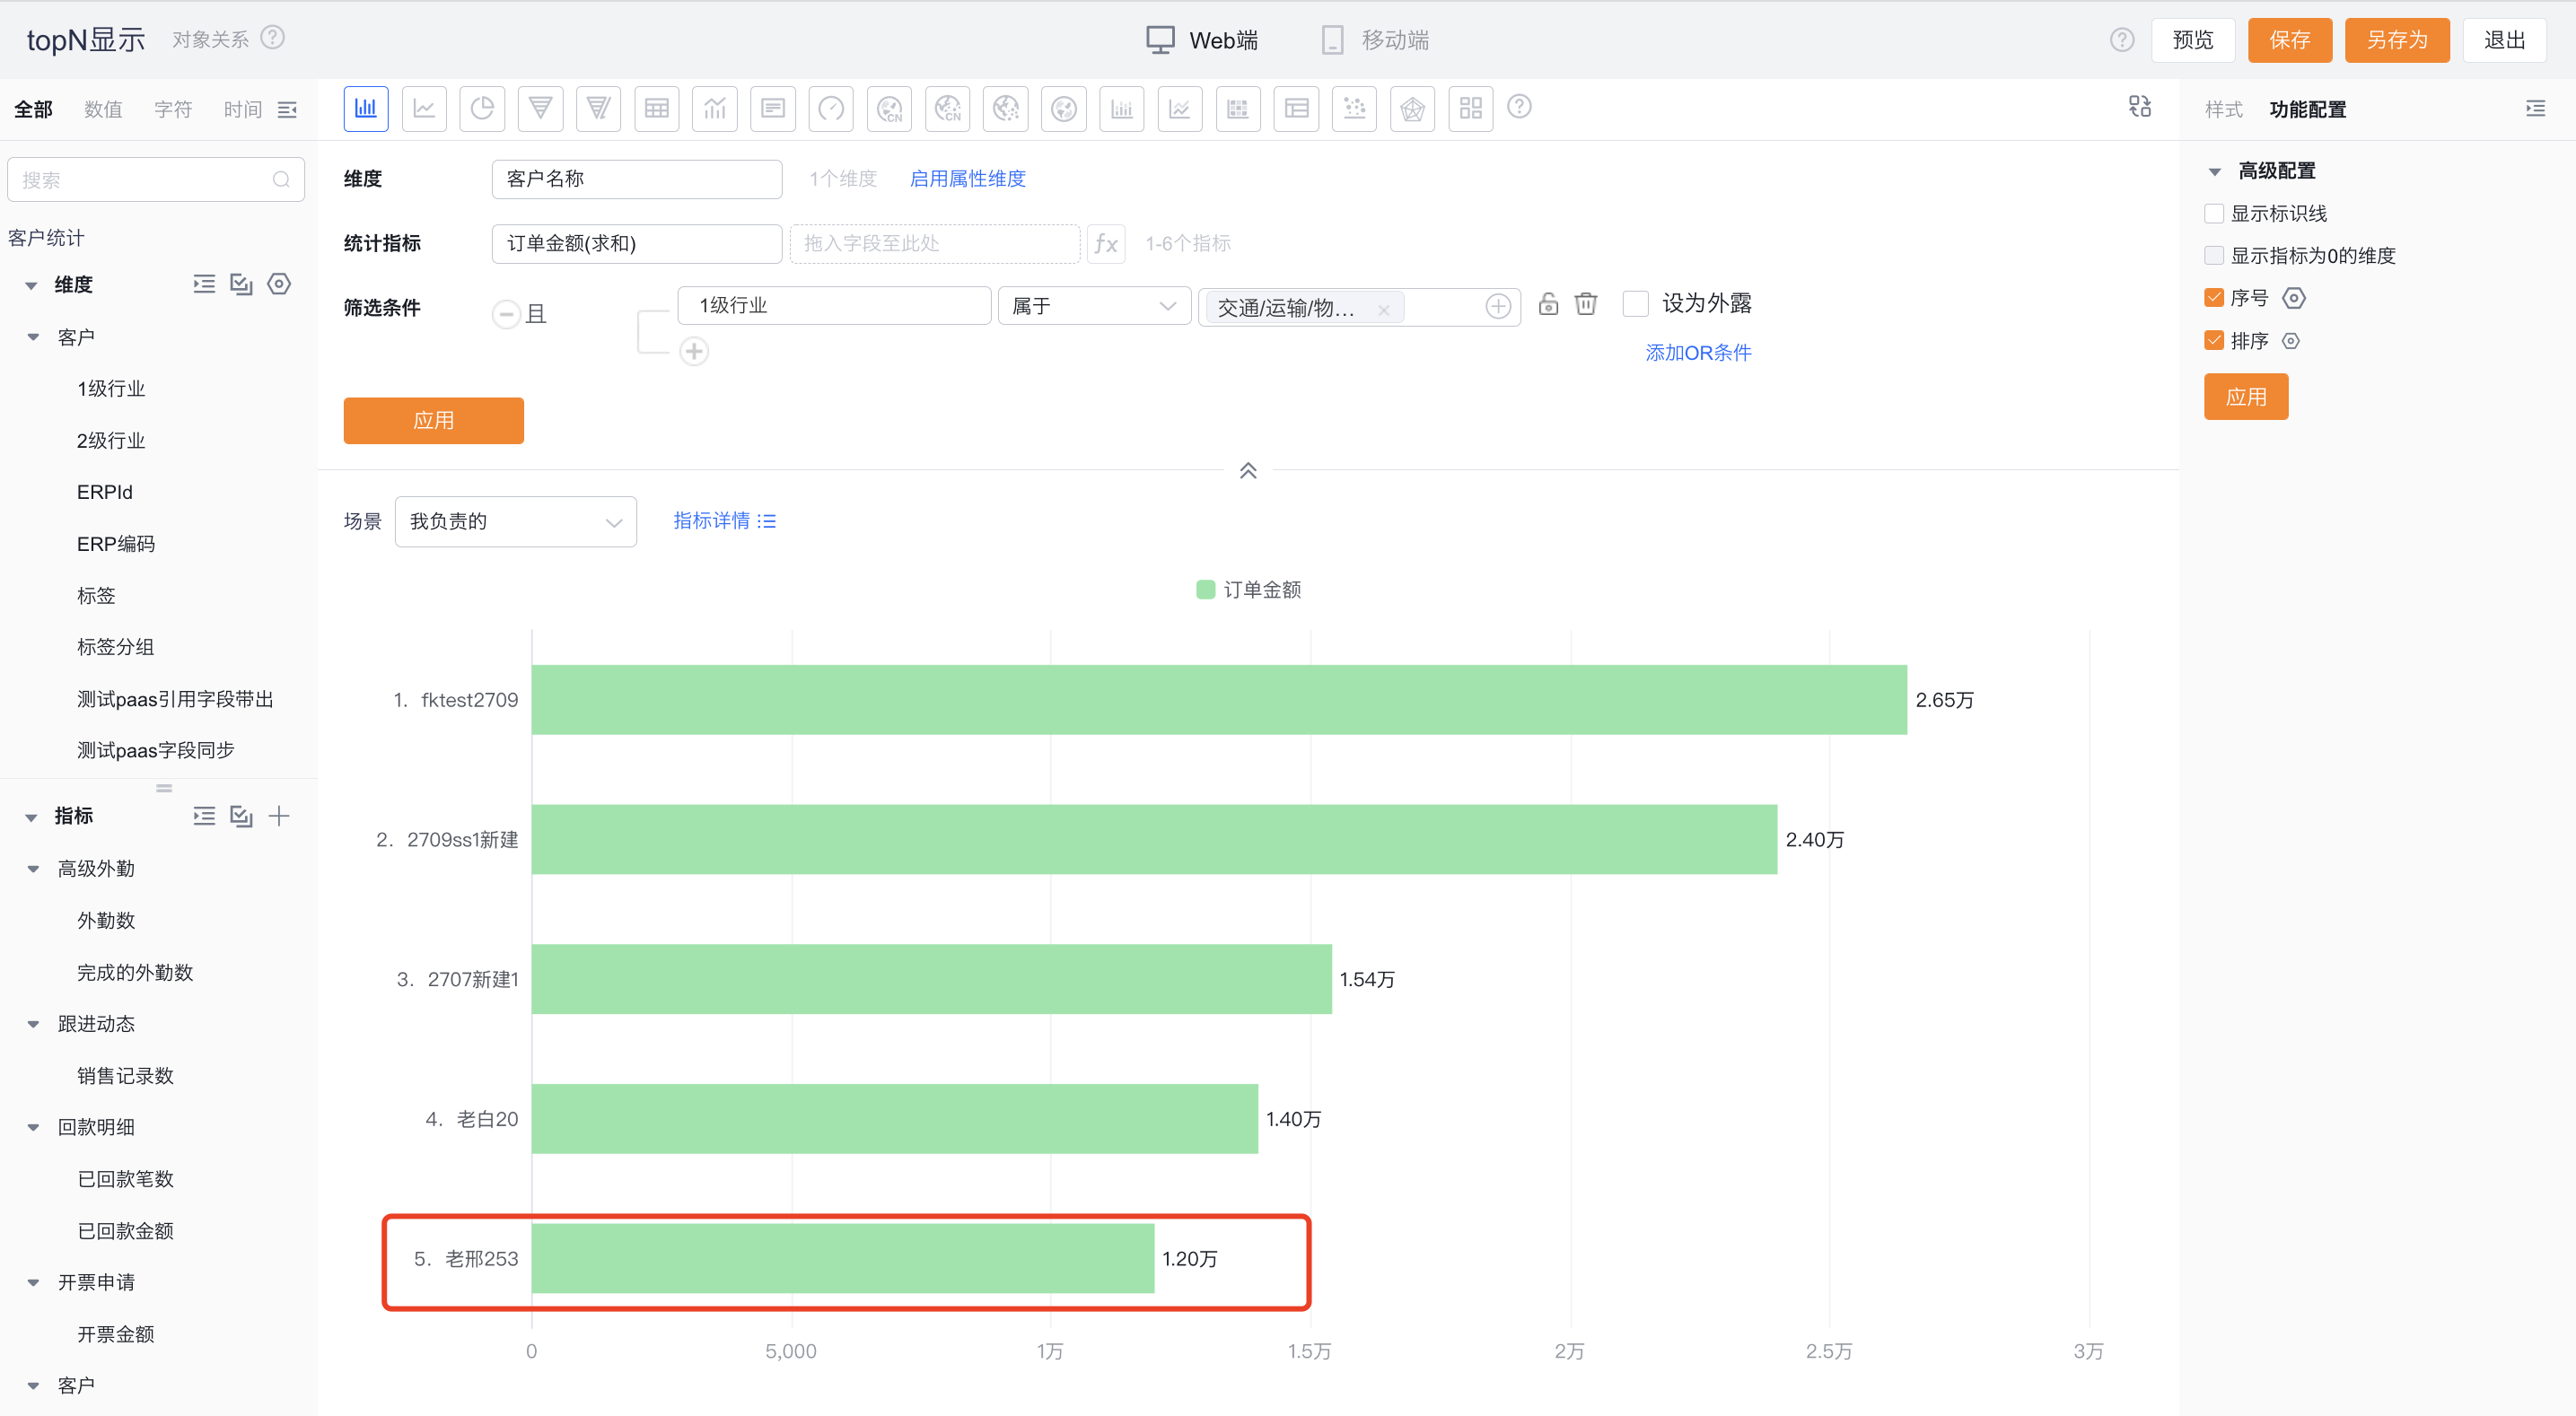This screenshot has height=1416, width=2576.
Task: Switch to the 样式 tab
Action: coord(2223,109)
